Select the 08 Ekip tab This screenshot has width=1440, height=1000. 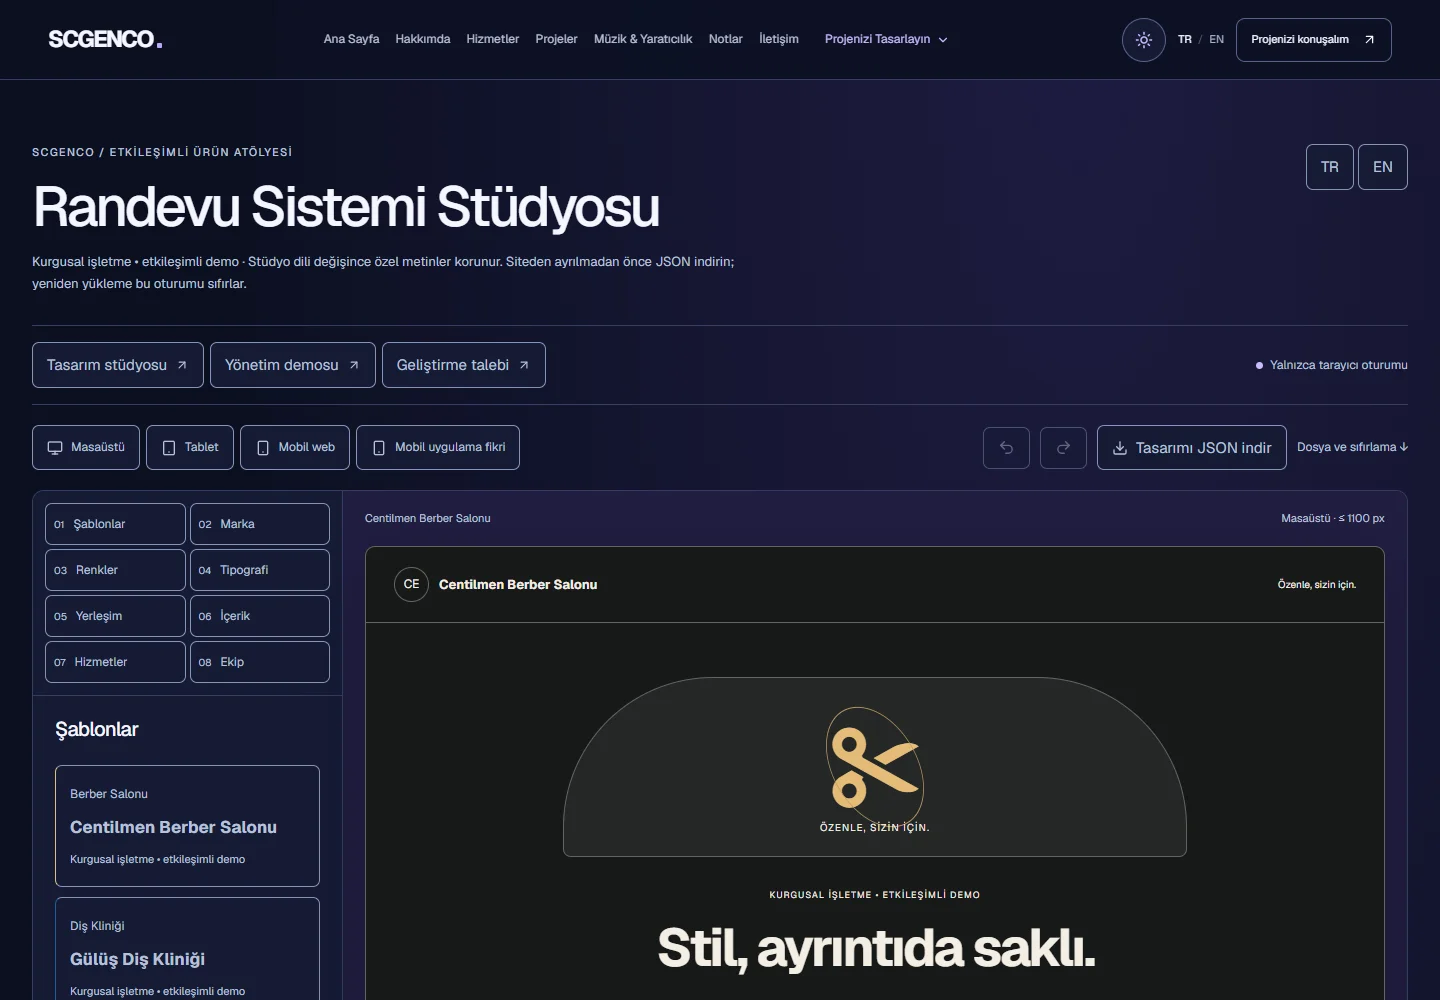[x=260, y=662]
